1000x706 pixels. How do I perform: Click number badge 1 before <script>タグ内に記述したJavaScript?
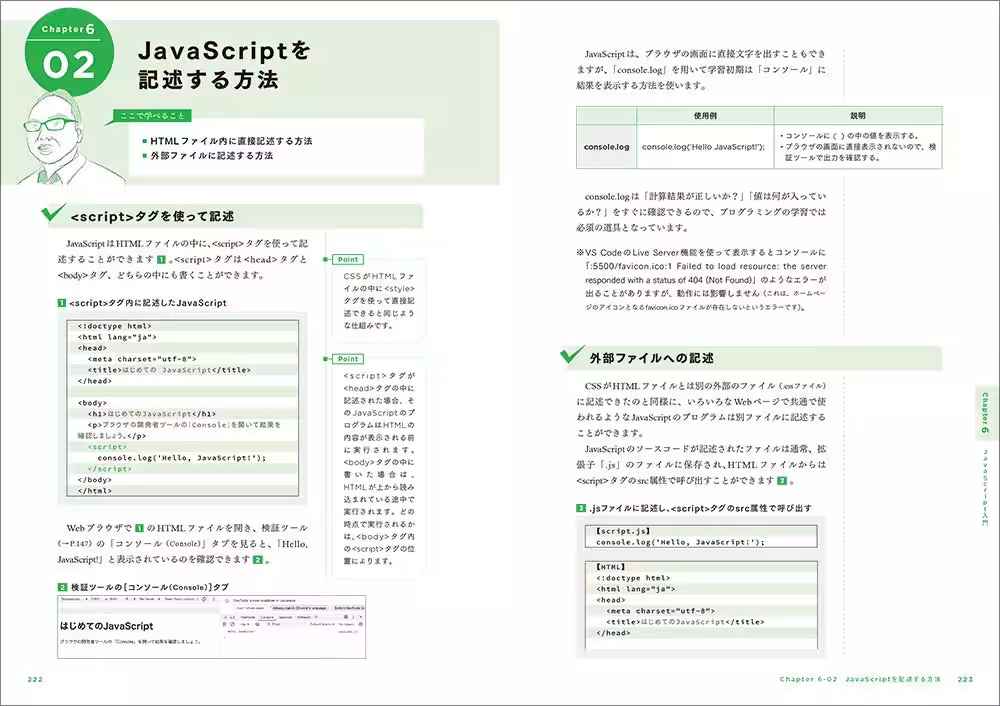click(x=62, y=302)
